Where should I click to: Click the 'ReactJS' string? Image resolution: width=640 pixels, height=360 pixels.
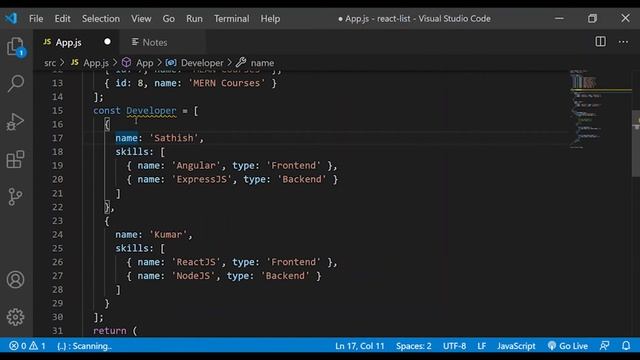coord(196,262)
